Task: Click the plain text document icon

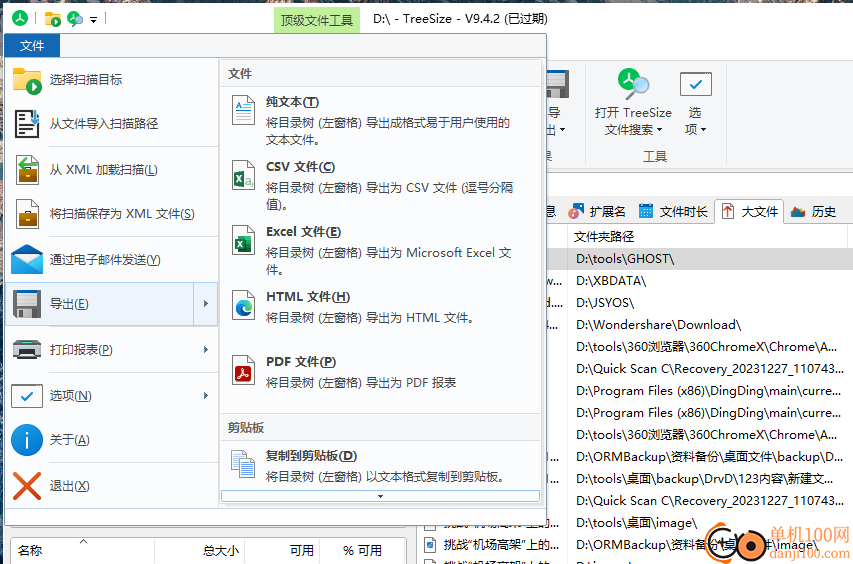Action: 243,110
